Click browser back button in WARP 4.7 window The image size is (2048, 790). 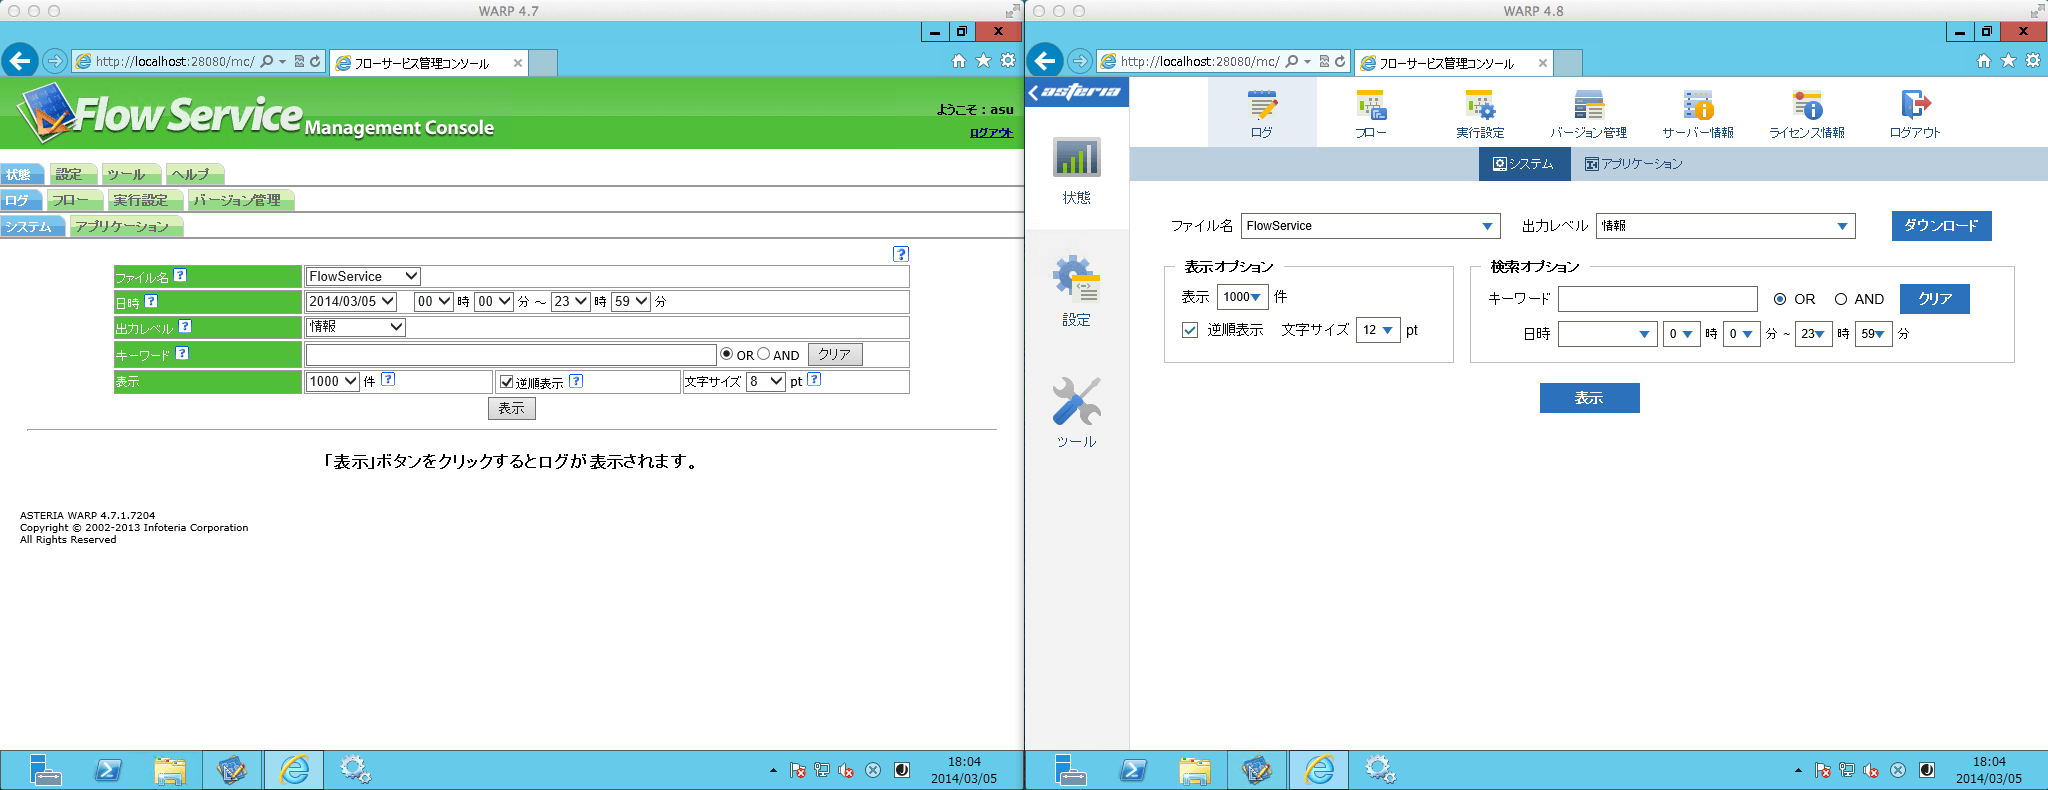pyautogui.click(x=20, y=61)
